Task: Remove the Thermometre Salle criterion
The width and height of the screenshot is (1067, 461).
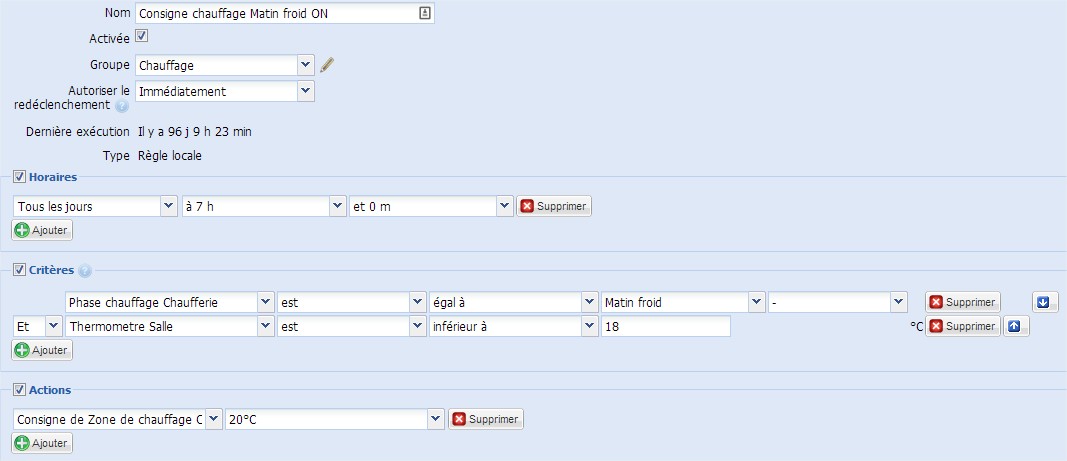Action: pos(963,326)
